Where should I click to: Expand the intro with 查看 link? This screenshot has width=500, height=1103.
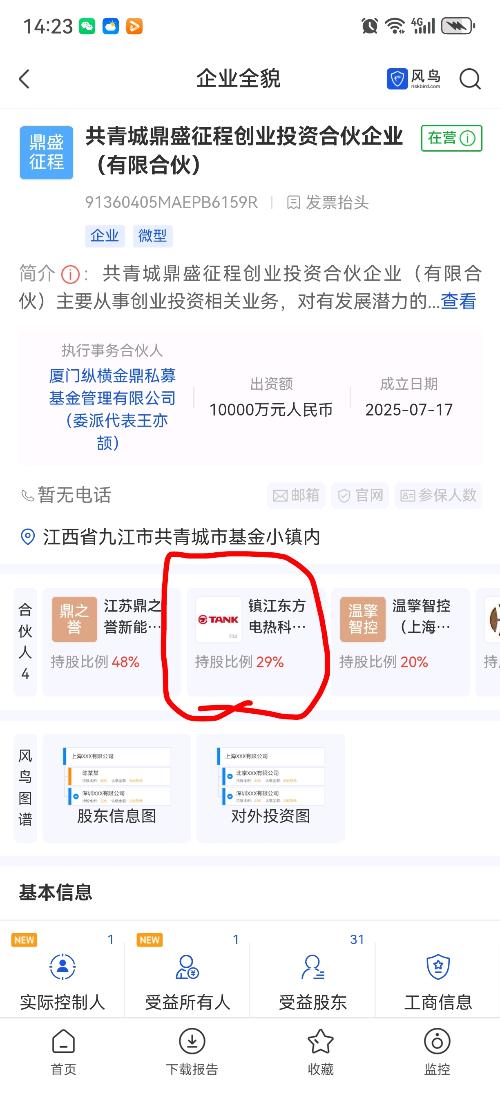[459, 301]
